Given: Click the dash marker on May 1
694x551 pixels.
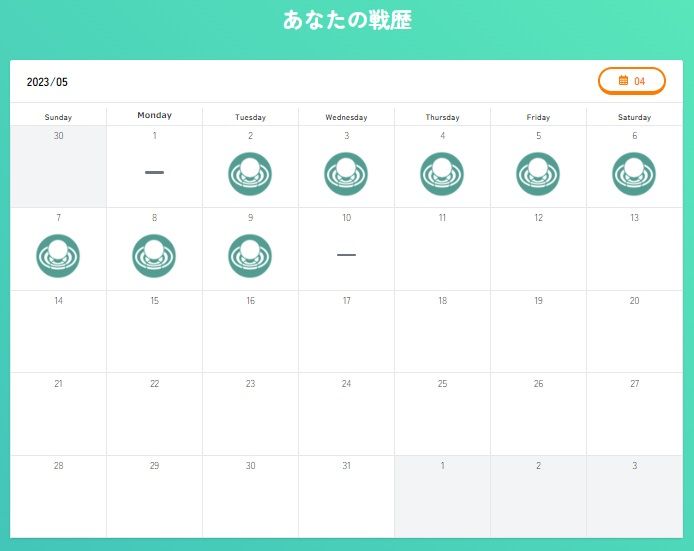Looking at the screenshot, I should click(154, 173).
